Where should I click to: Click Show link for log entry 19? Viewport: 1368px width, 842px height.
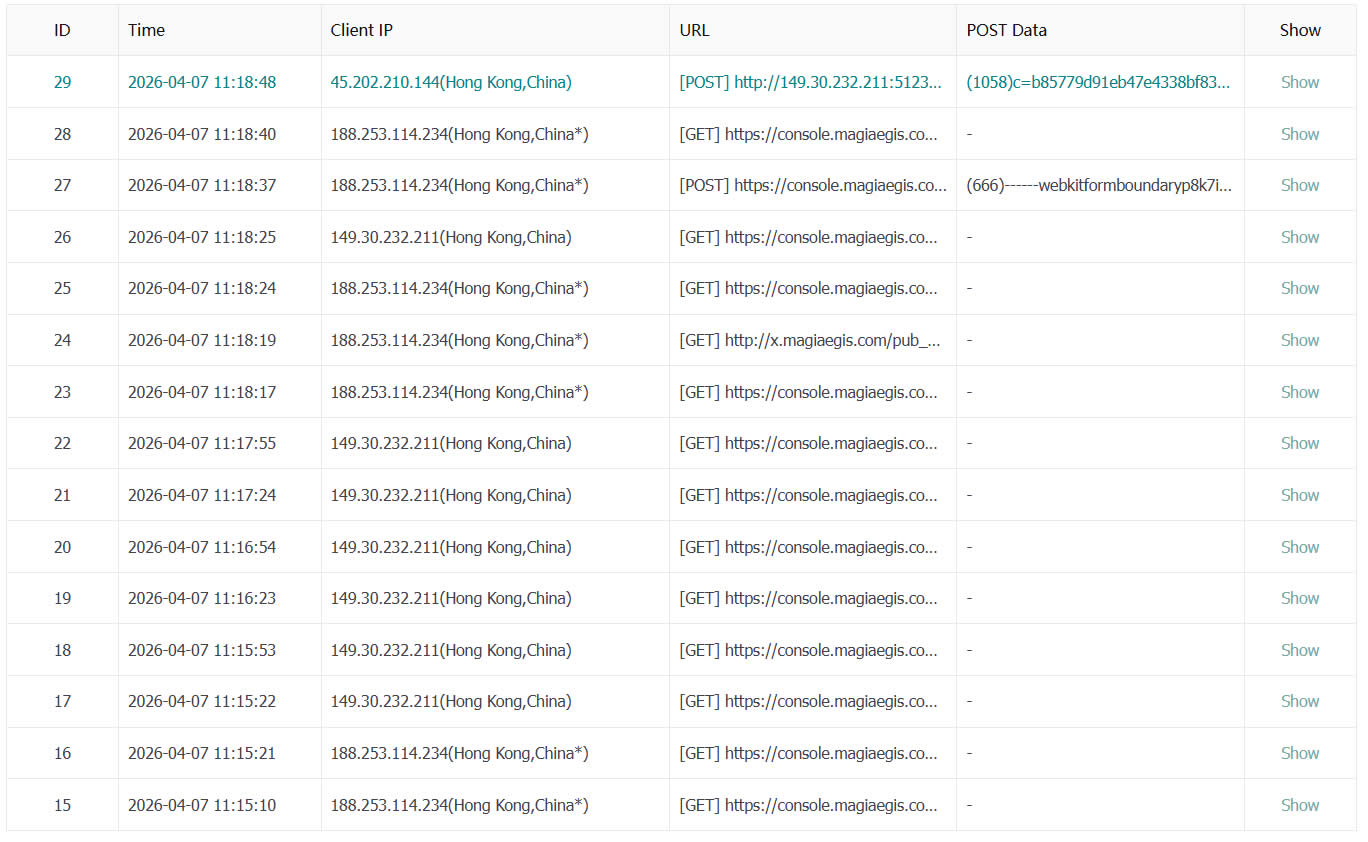point(1299,598)
